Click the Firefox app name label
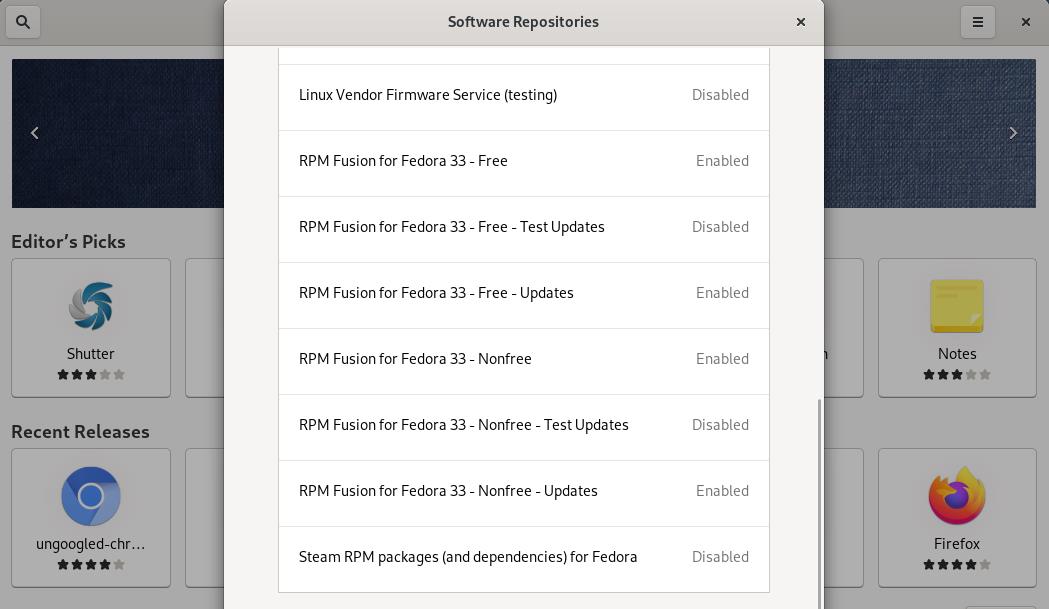 [957, 544]
